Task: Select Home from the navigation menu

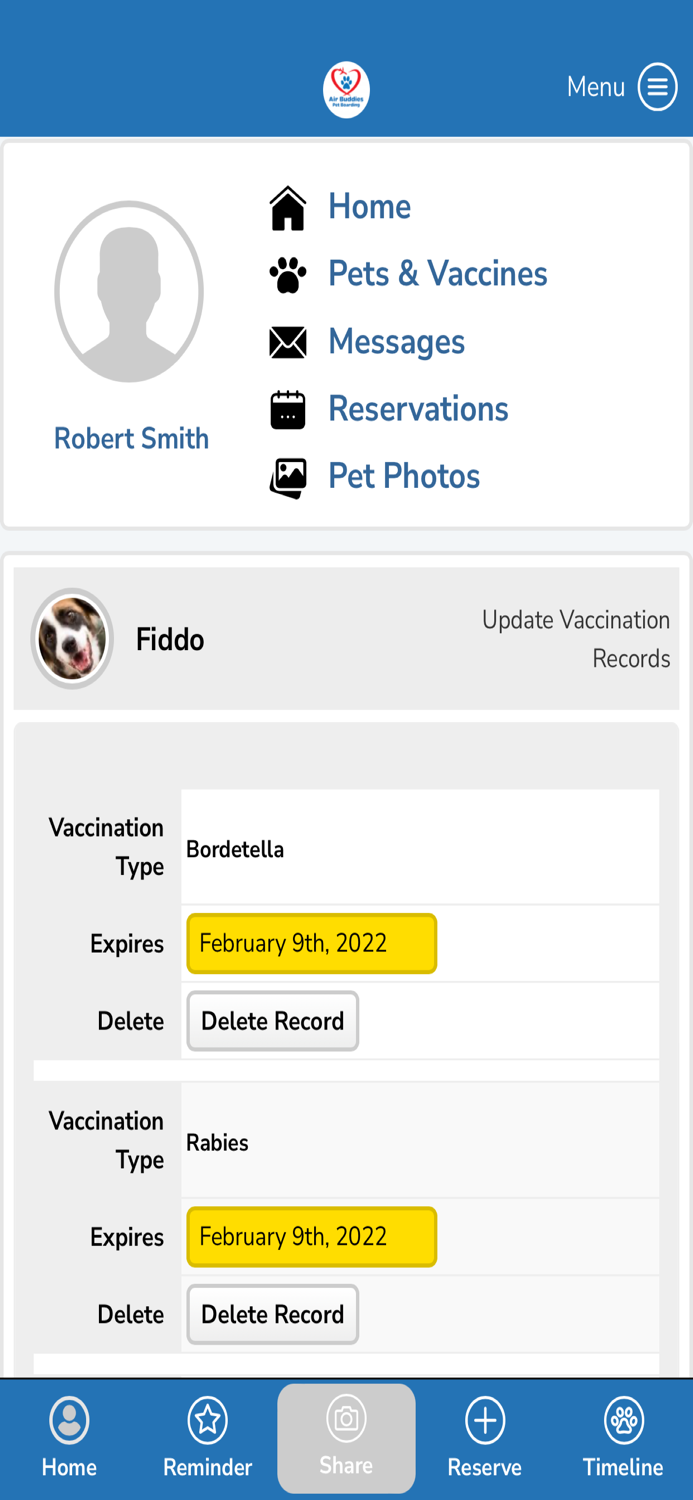Action: pos(369,207)
